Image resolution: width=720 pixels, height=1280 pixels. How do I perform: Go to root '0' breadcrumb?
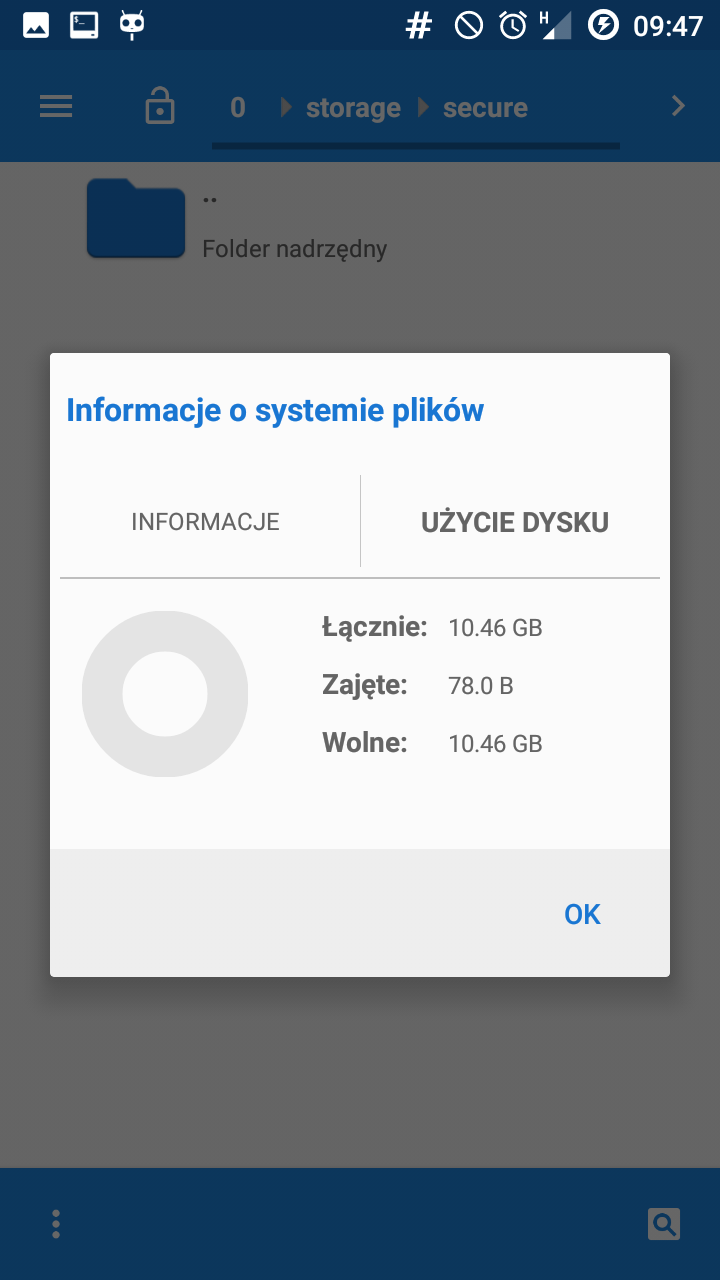point(238,108)
